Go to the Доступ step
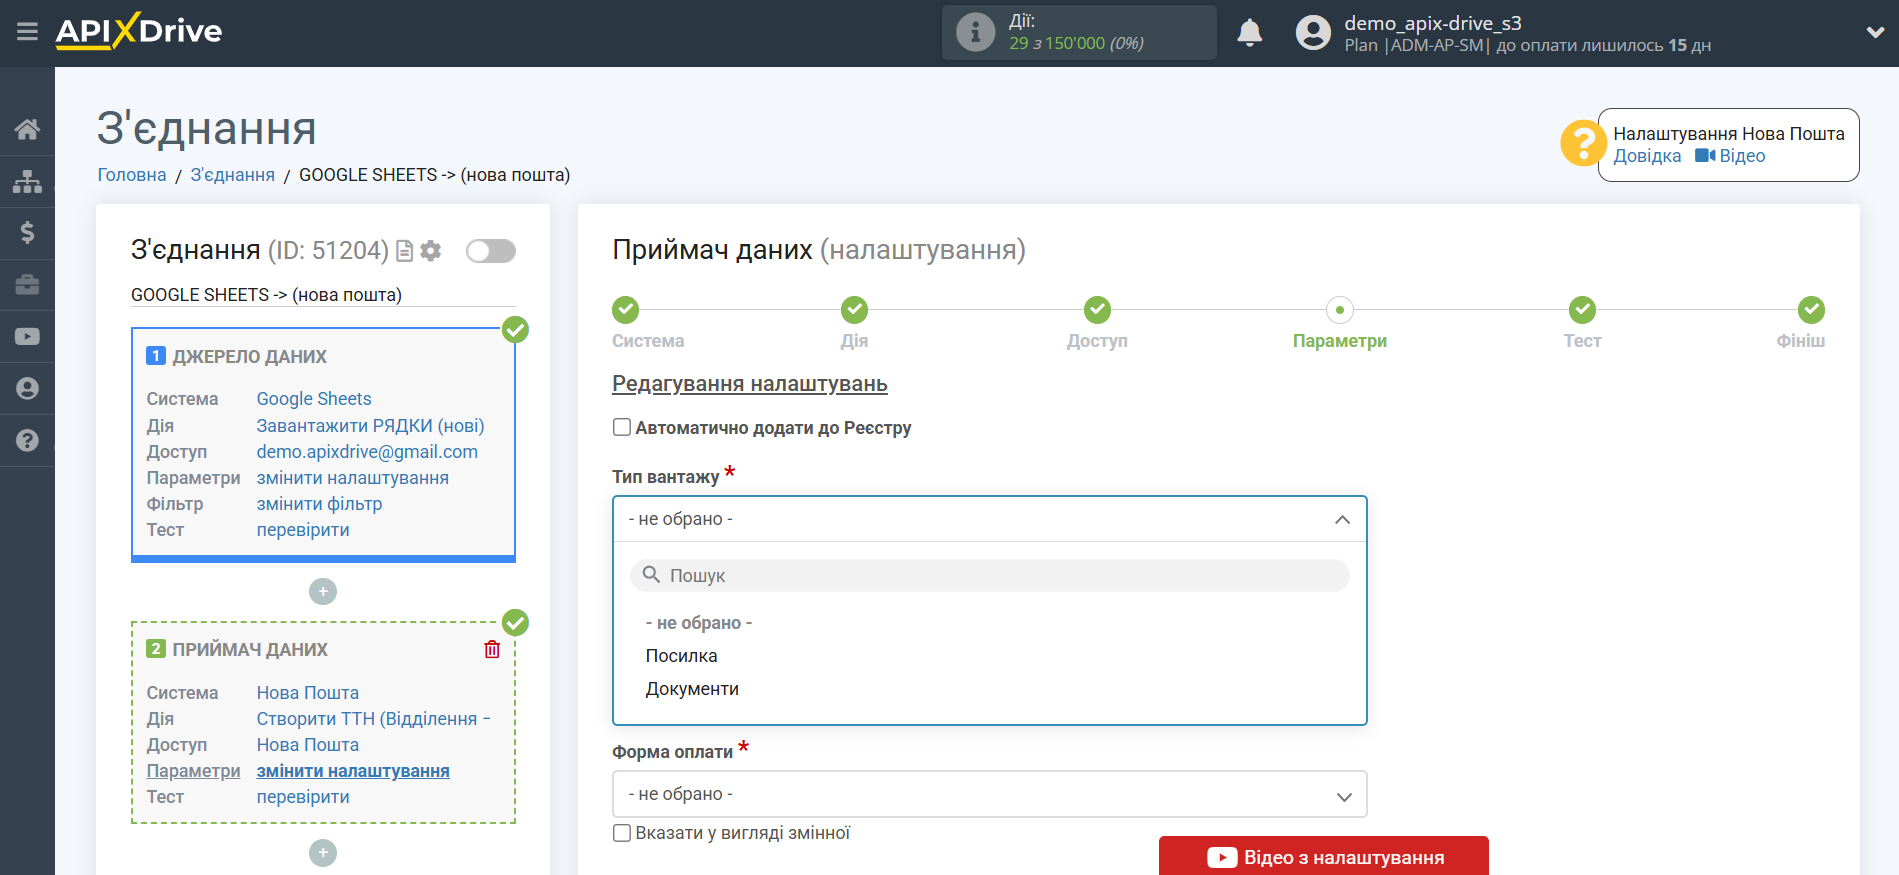The width and height of the screenshot is (1899, 875). tap(1097, 310)
